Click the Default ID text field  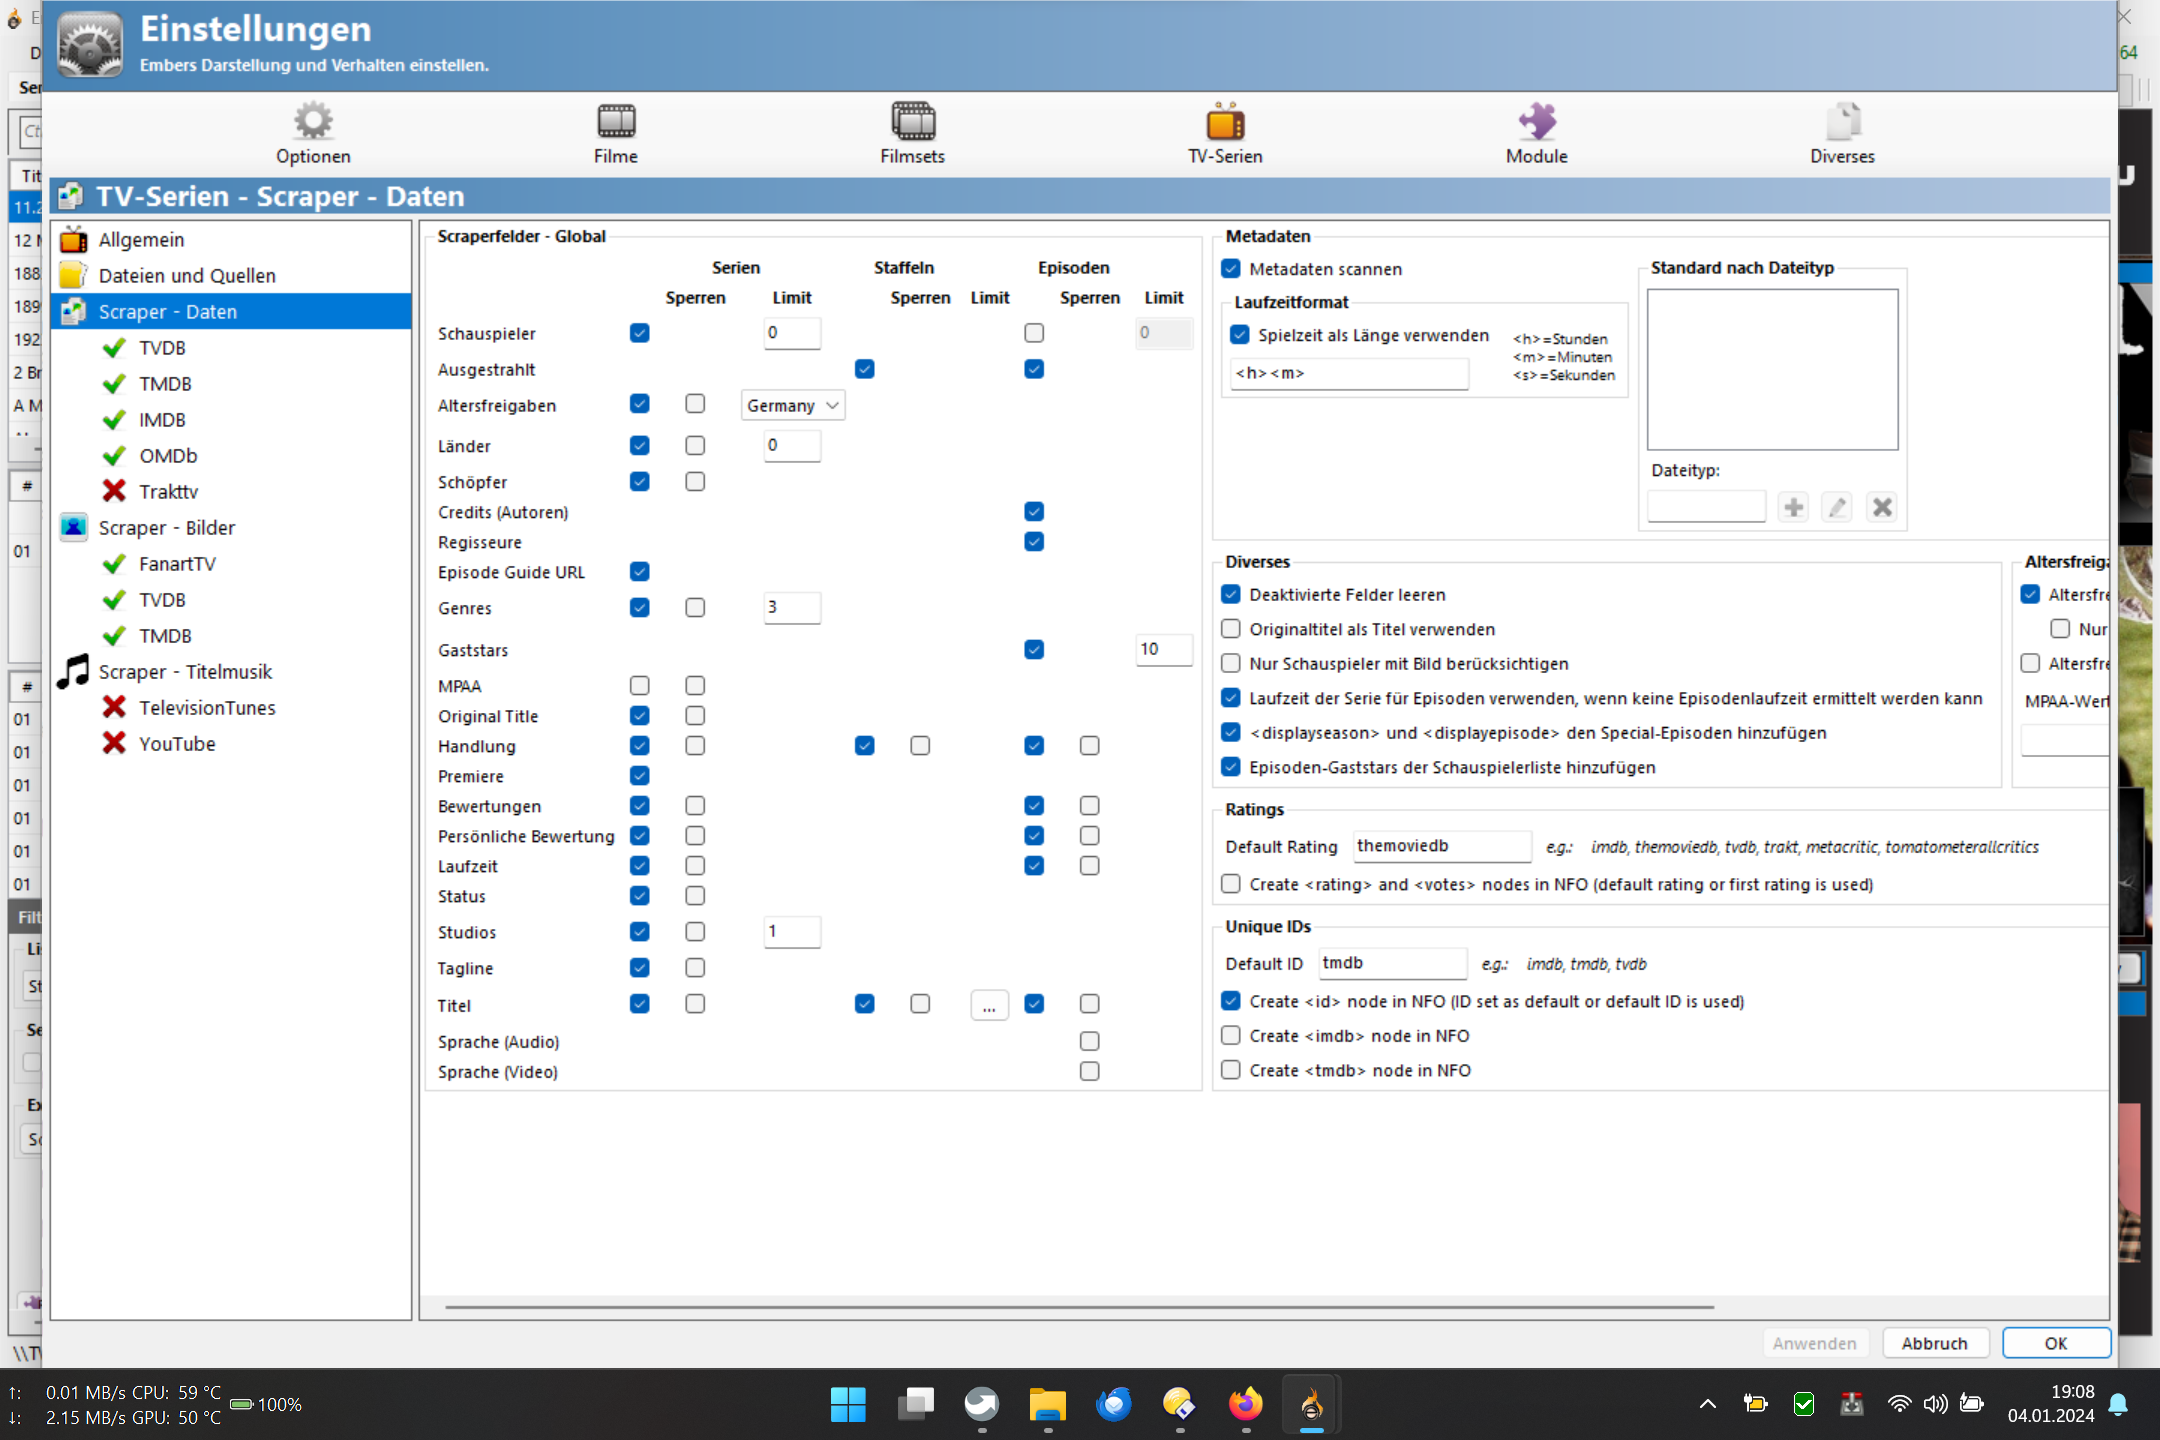coord(1392,963)
